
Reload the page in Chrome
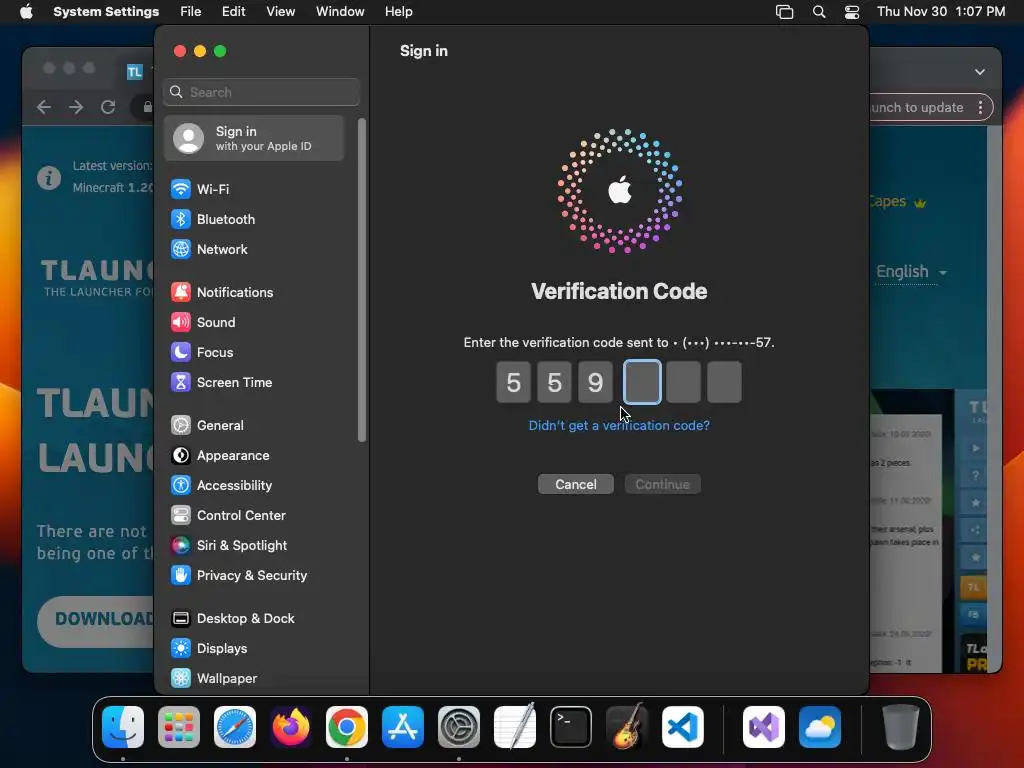coord(108,107)
